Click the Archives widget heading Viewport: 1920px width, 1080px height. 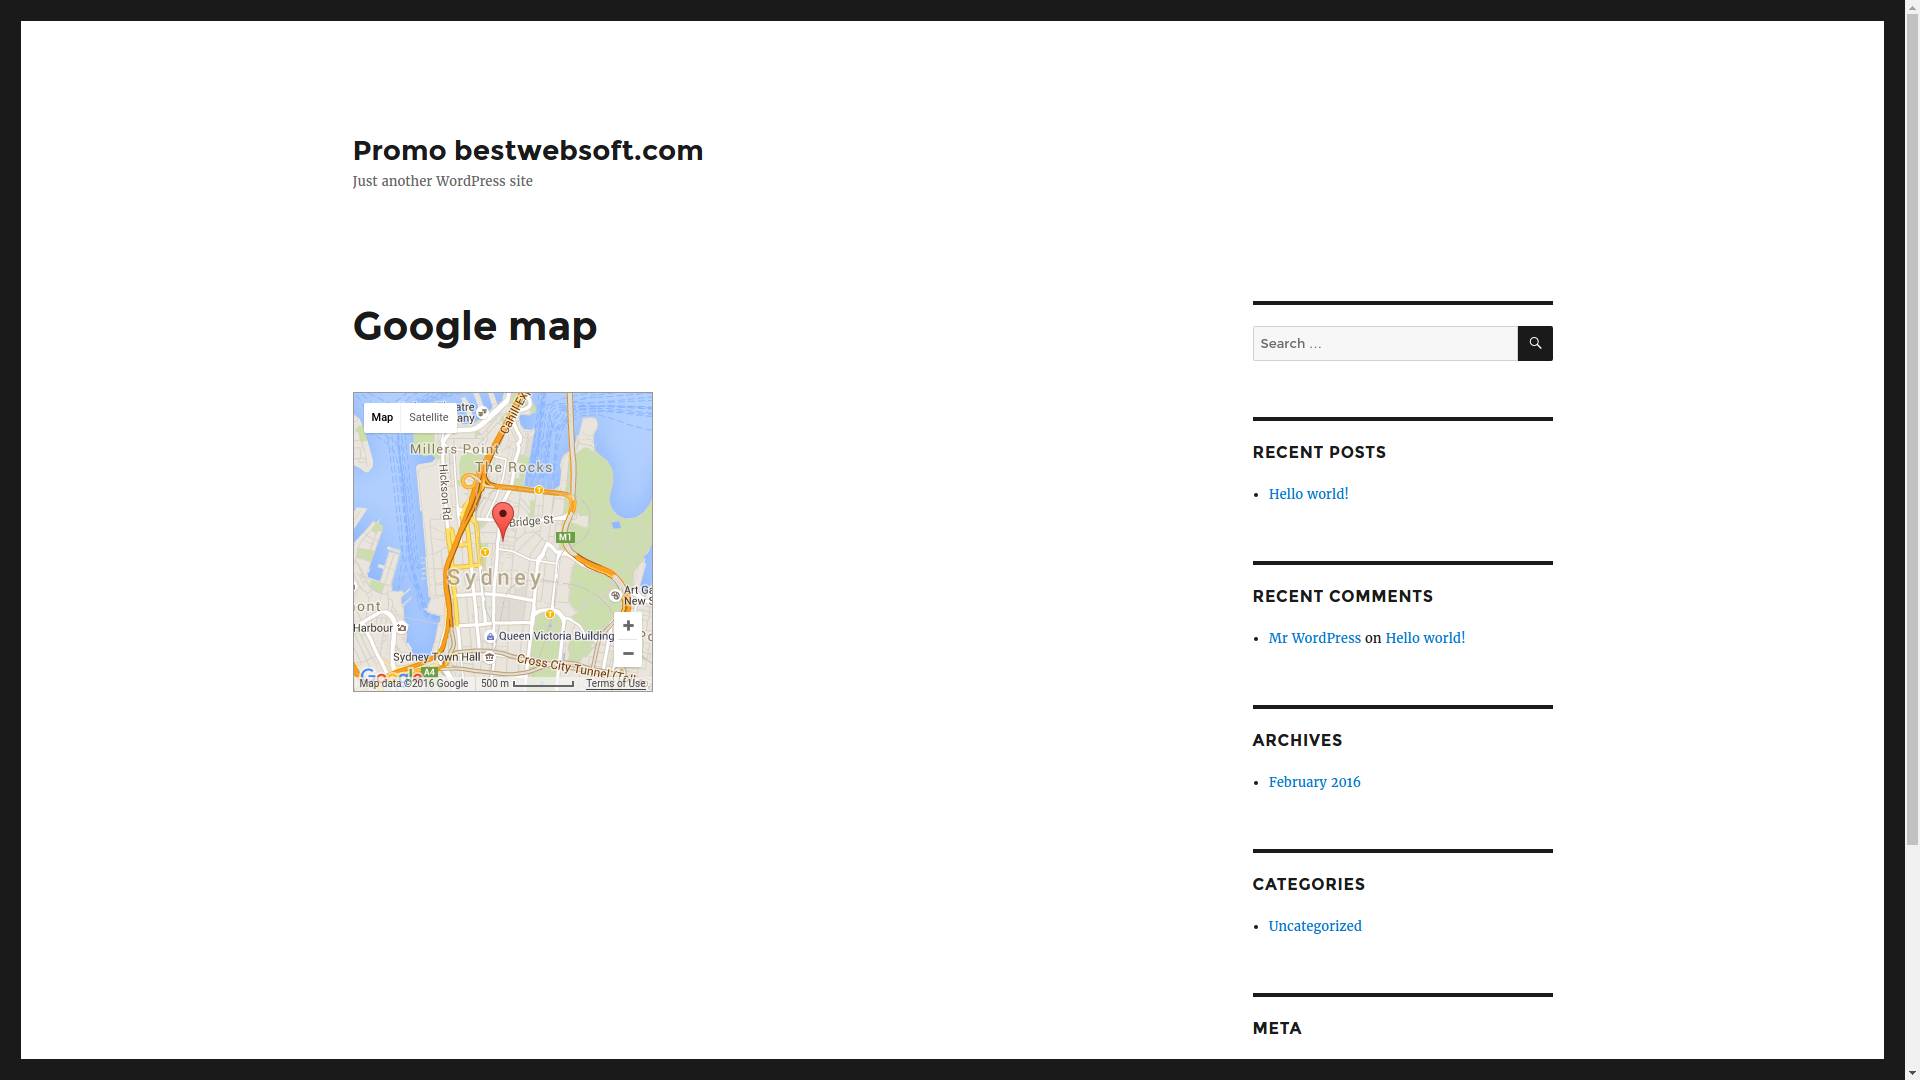(x=1297, y=741)
